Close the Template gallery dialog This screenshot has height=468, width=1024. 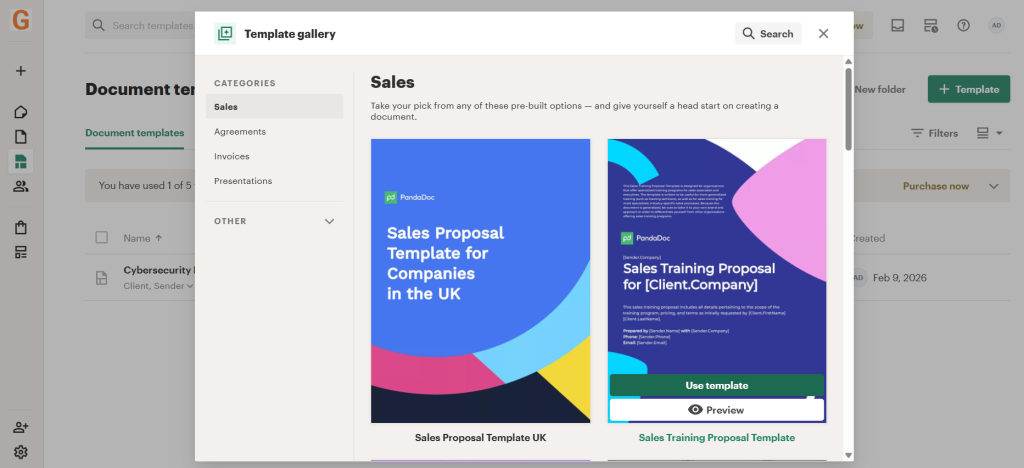(823, 34)
